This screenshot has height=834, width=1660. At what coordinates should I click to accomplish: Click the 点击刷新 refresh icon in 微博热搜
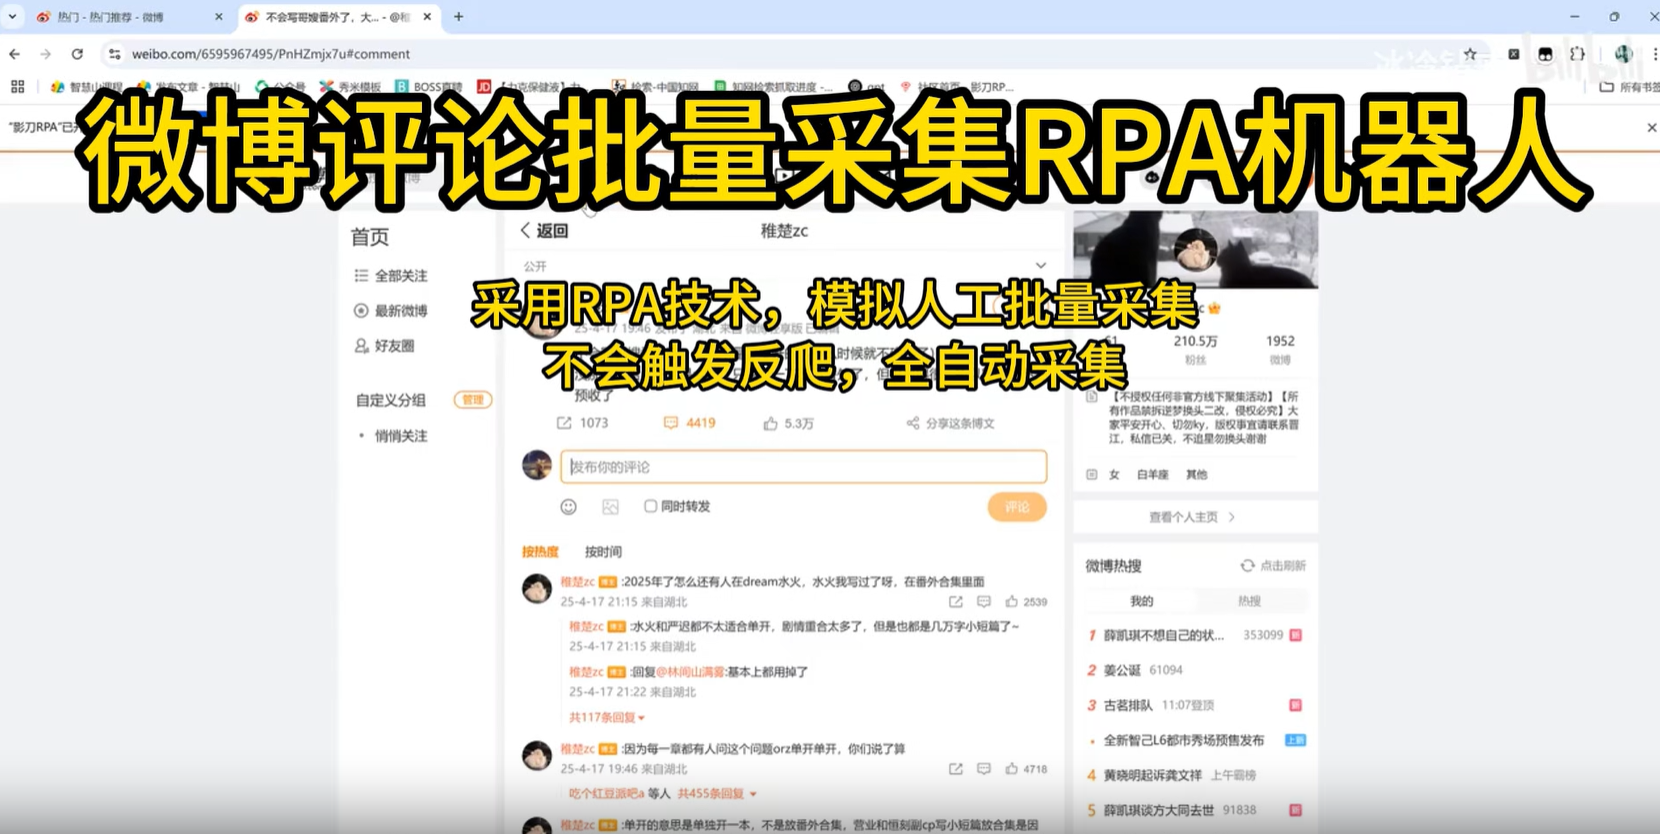1247,566
